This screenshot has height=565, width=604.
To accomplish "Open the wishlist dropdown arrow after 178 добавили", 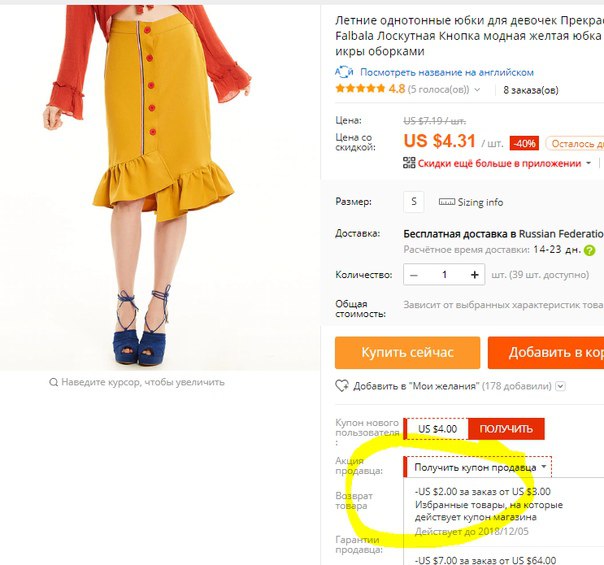I will (x=560, y=386).
